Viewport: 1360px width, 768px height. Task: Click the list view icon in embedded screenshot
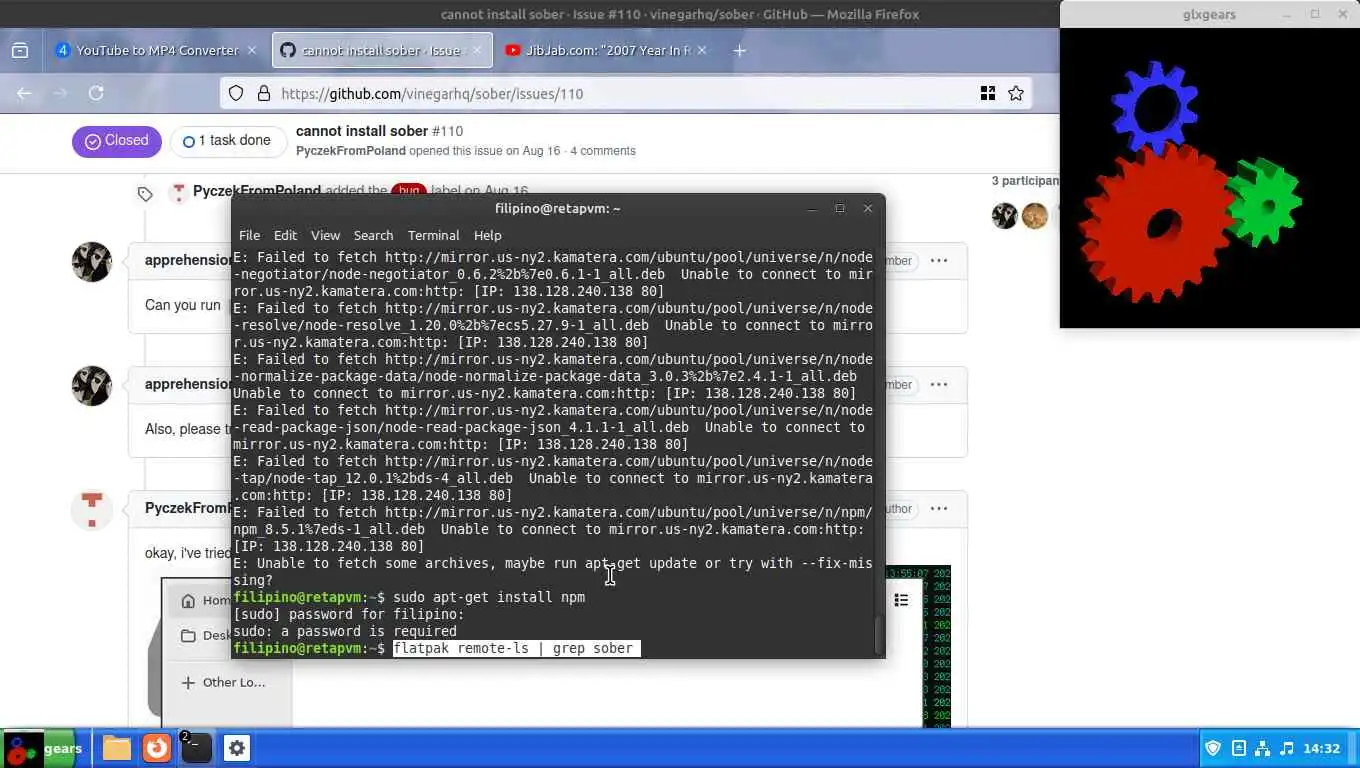[901, 600]
